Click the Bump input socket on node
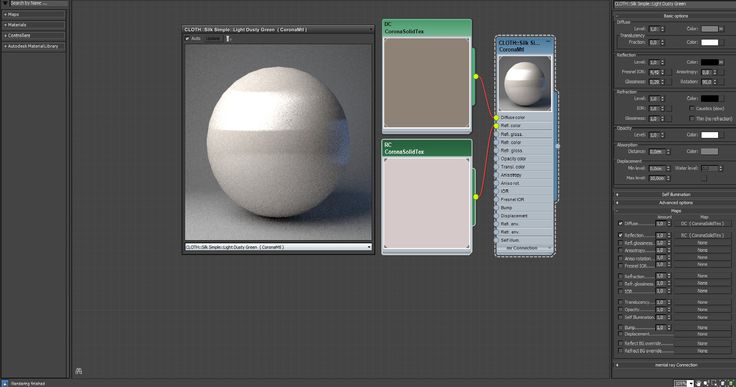 [x=497, y=208]
